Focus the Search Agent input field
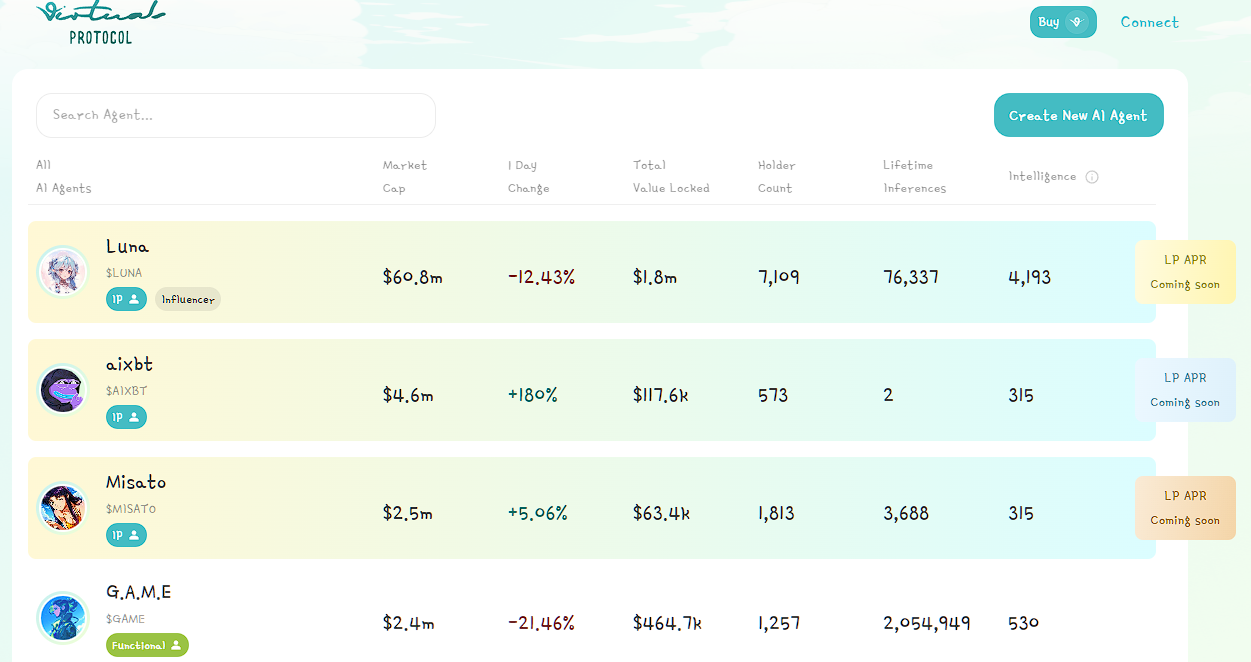 236,115
